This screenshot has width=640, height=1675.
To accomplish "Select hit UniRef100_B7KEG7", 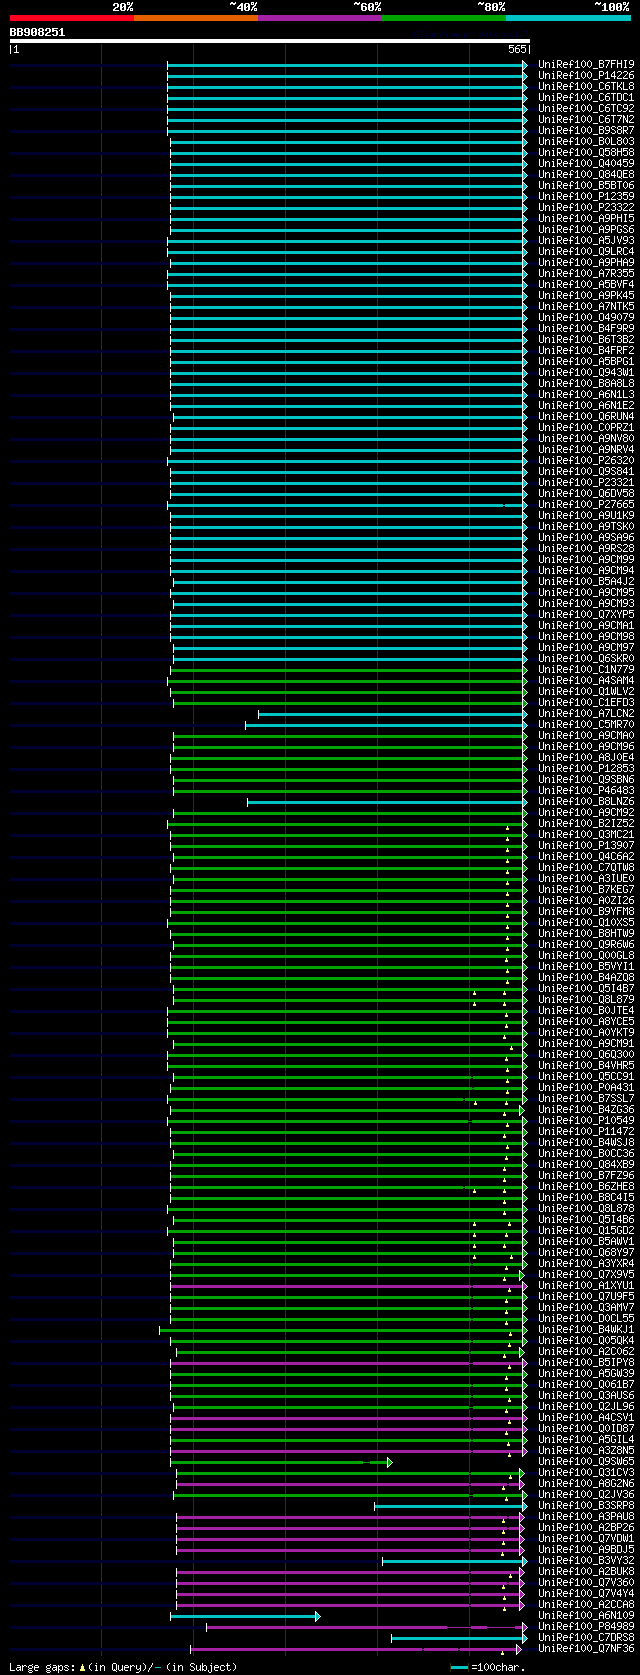I will (x=586, y=889).
